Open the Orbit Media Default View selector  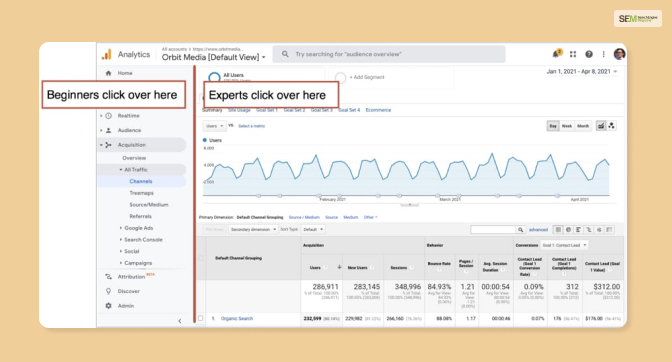pyautogui.click(x=213, y=57)
